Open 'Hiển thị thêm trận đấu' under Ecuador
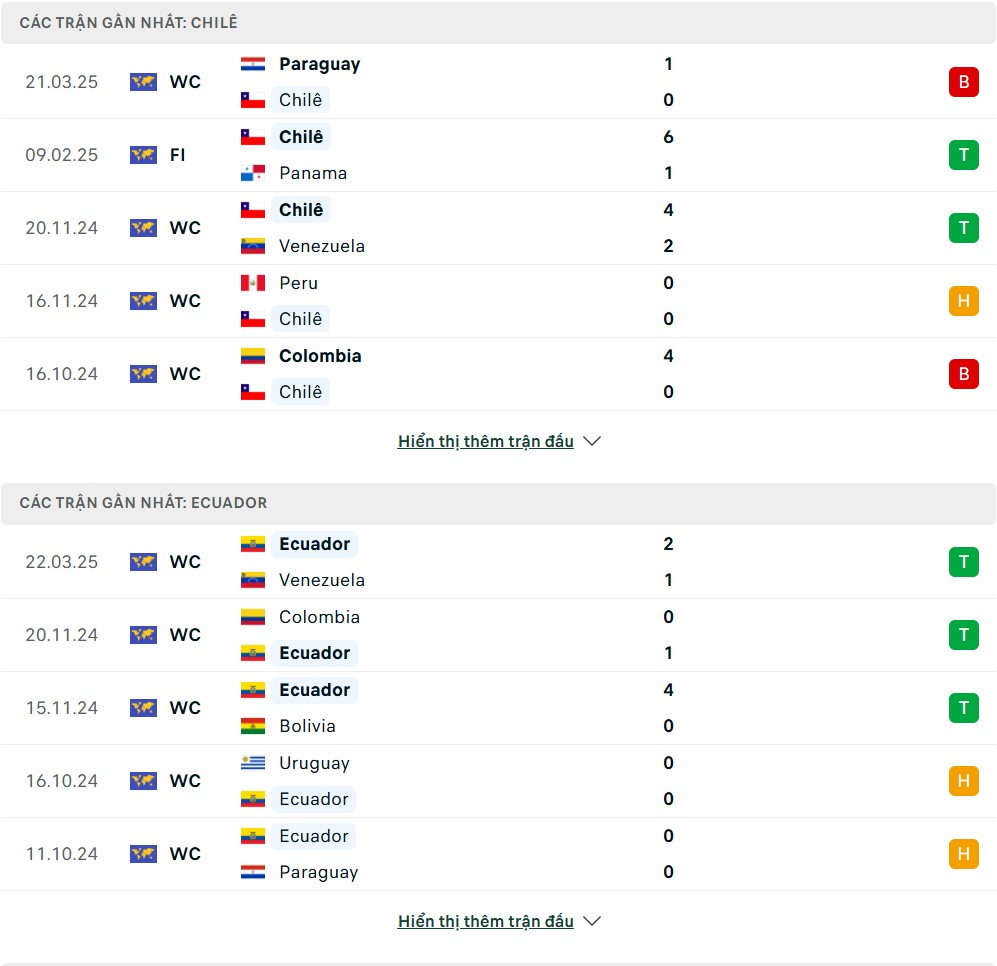 coord(486,921)
